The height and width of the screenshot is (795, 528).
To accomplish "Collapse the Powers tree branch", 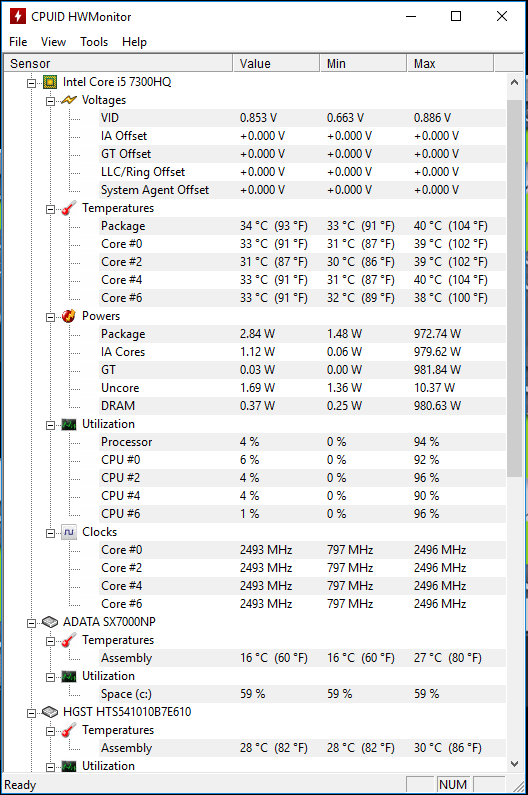I will tap(50, 317).
